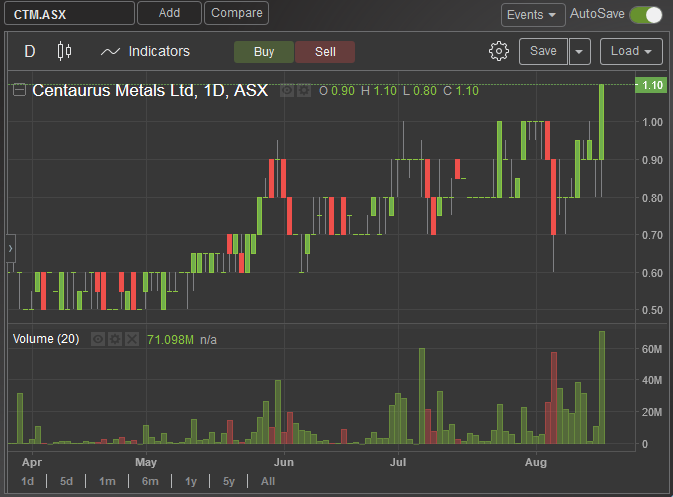Viewport: 673px width, 497px height.
Task: Open the candlestick chart type selector
Action: [x=64, y=51]
